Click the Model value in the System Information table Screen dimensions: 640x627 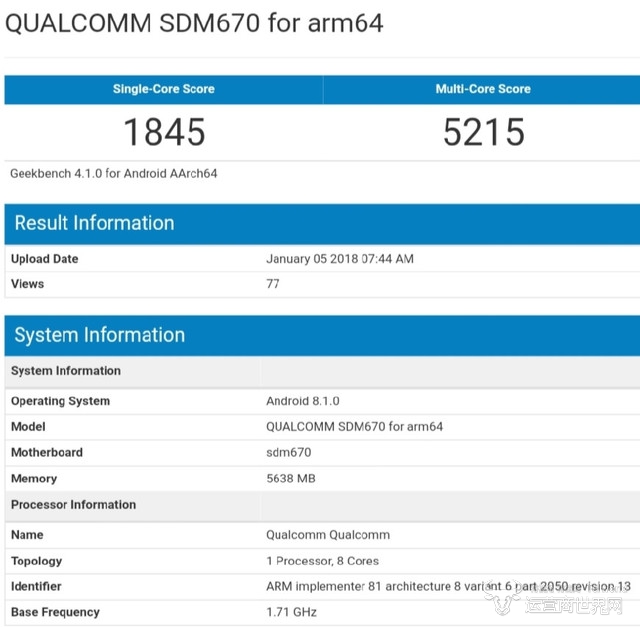354,427
